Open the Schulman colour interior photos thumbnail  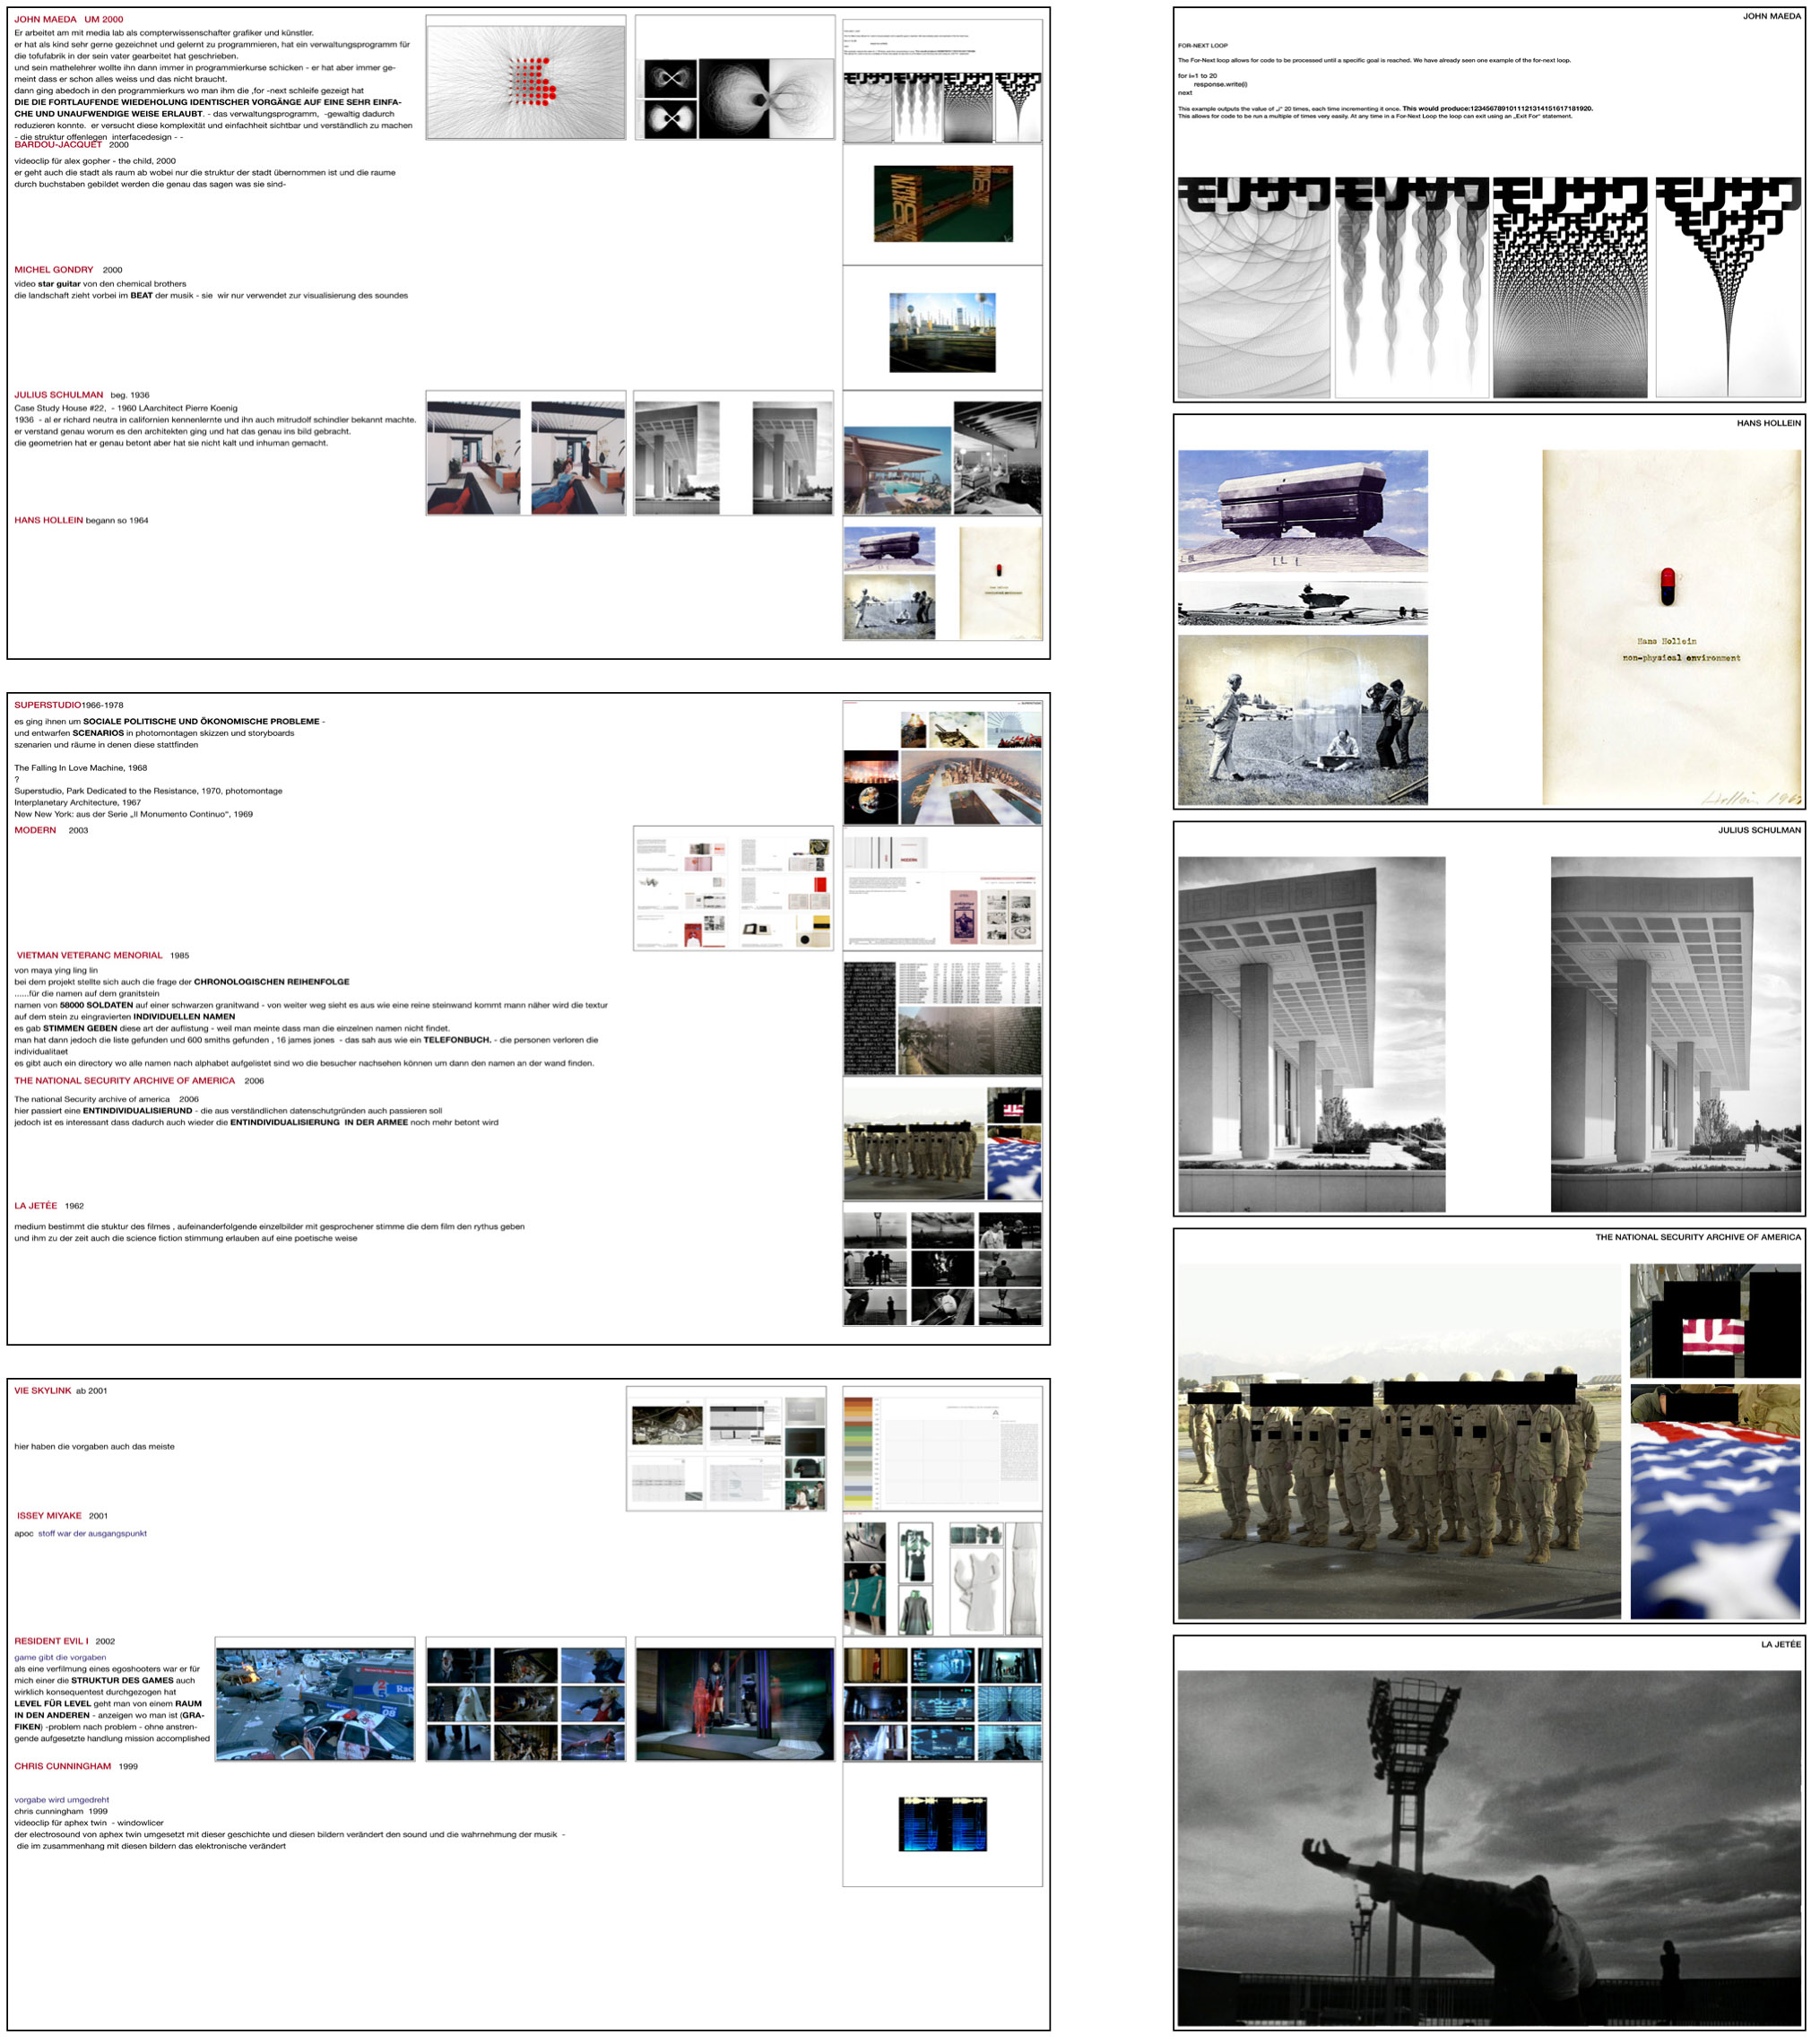pyautogui.click(x=526, y=458)
